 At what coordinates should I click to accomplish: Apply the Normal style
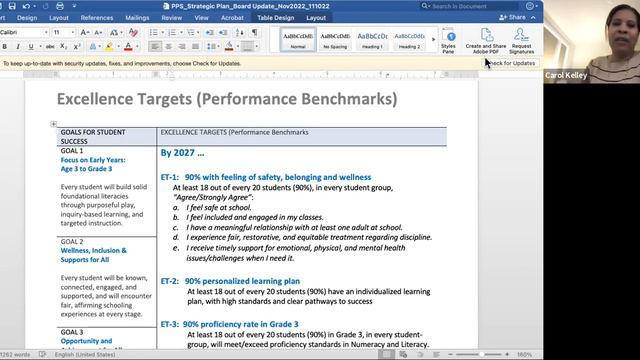pyautogui.click(x=298, y=40)
